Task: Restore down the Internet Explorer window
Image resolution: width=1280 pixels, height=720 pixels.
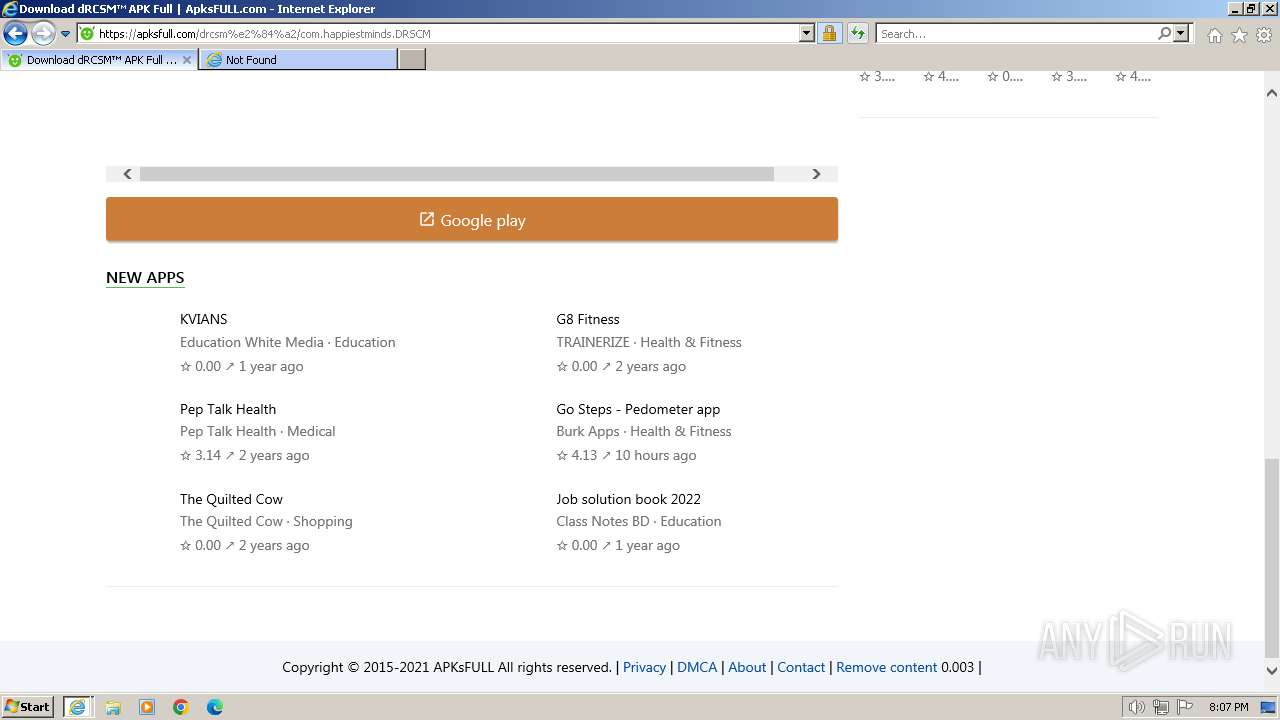Action: click(x=1251, y=9)
